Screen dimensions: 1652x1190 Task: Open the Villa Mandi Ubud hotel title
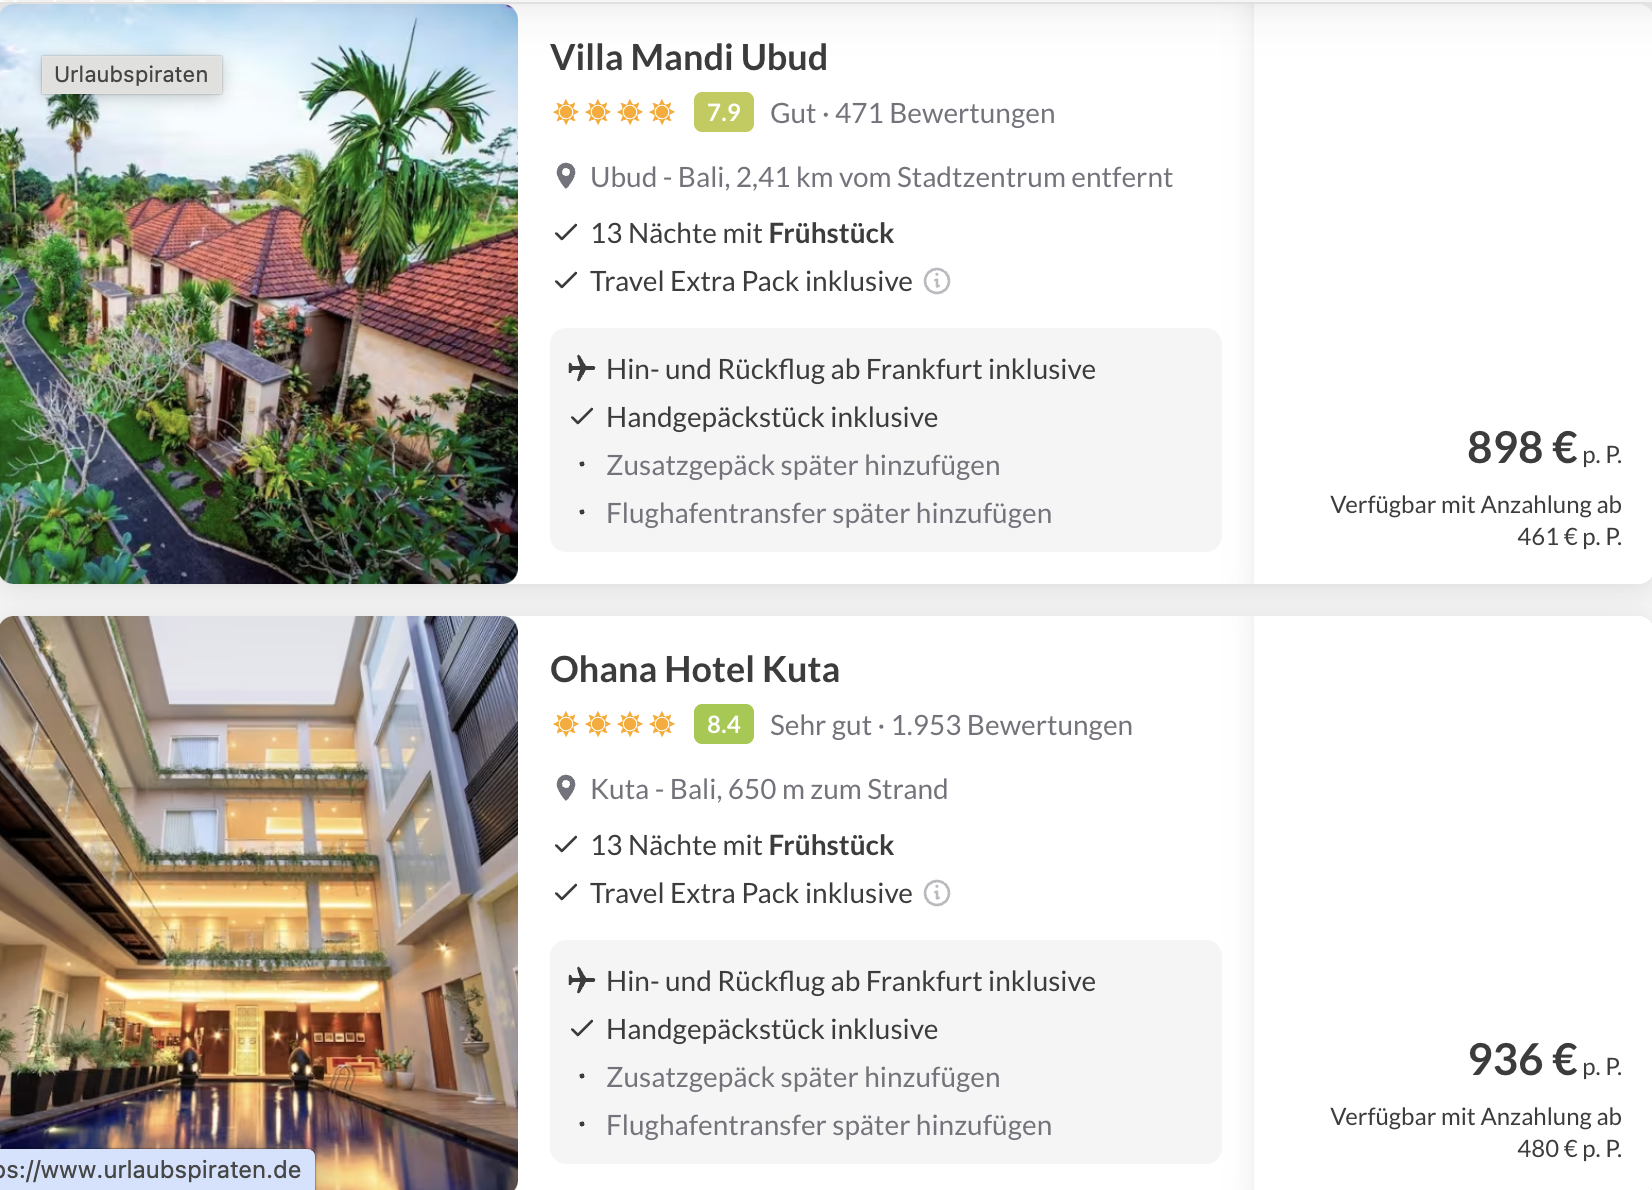point(689,58)
